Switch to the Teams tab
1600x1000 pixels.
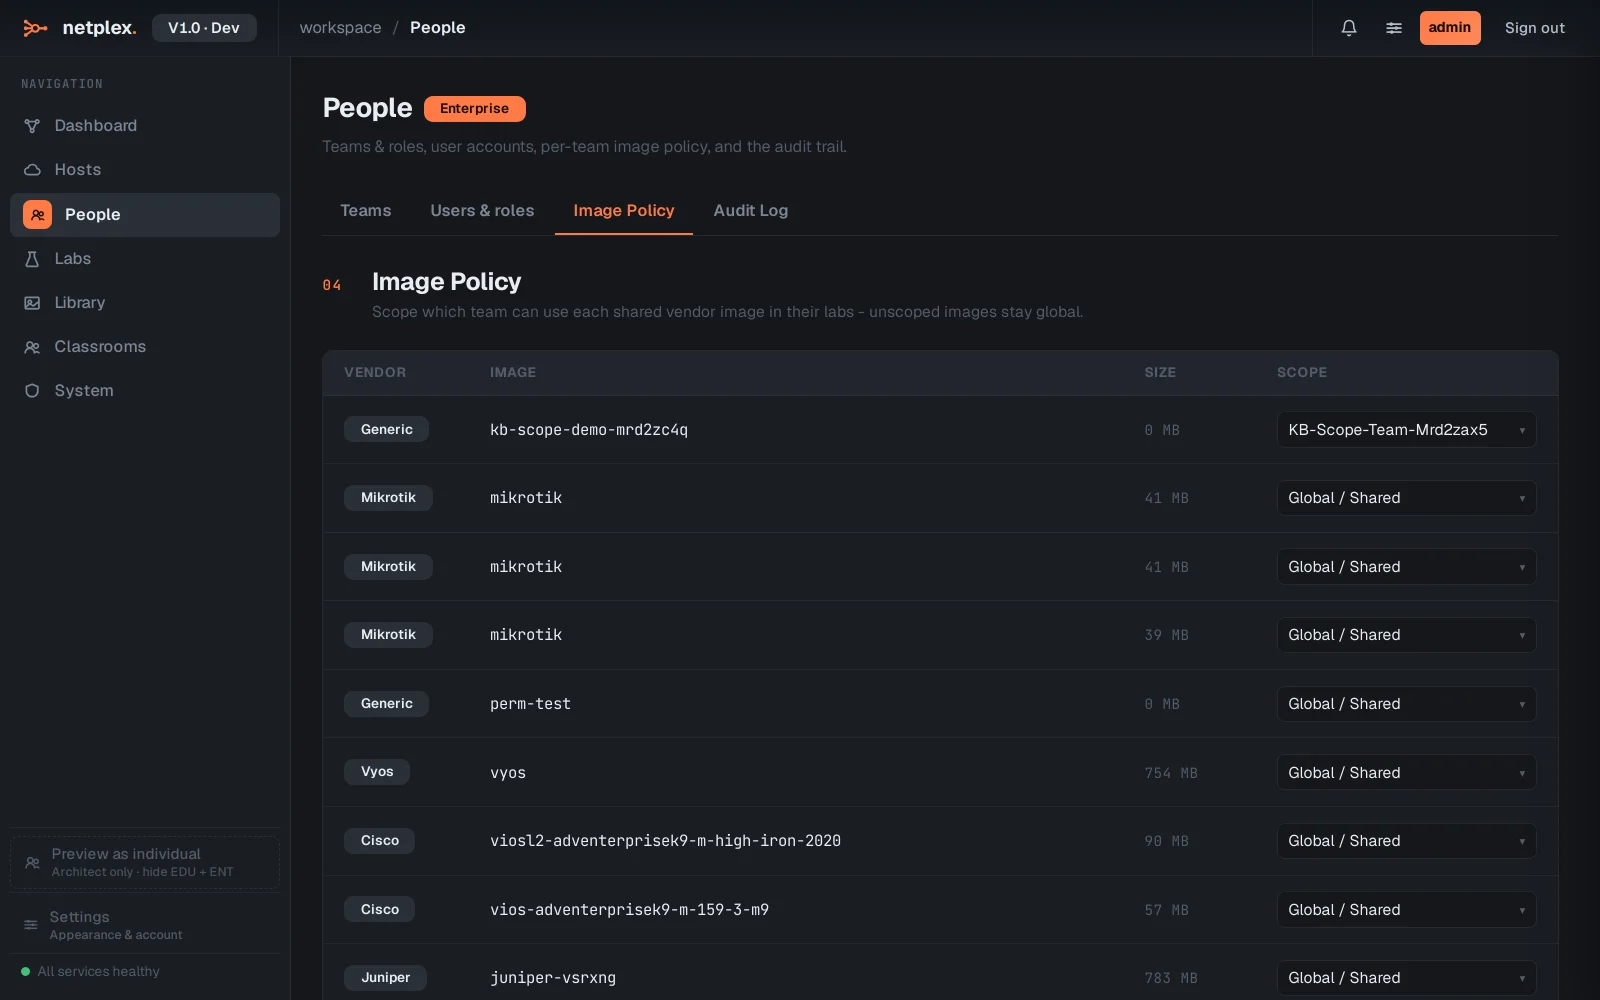pyautogui.click(x=366, y=211)
